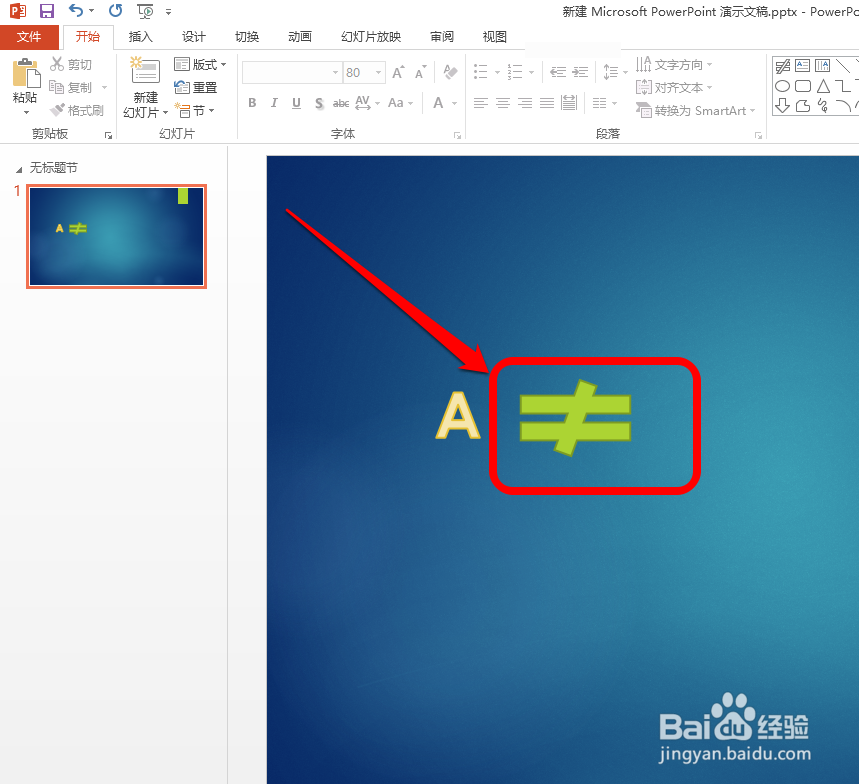Select the rounded rectangle shape
Image resolution: width=859 pixels, height=784 pixels.
click(803, 86)
